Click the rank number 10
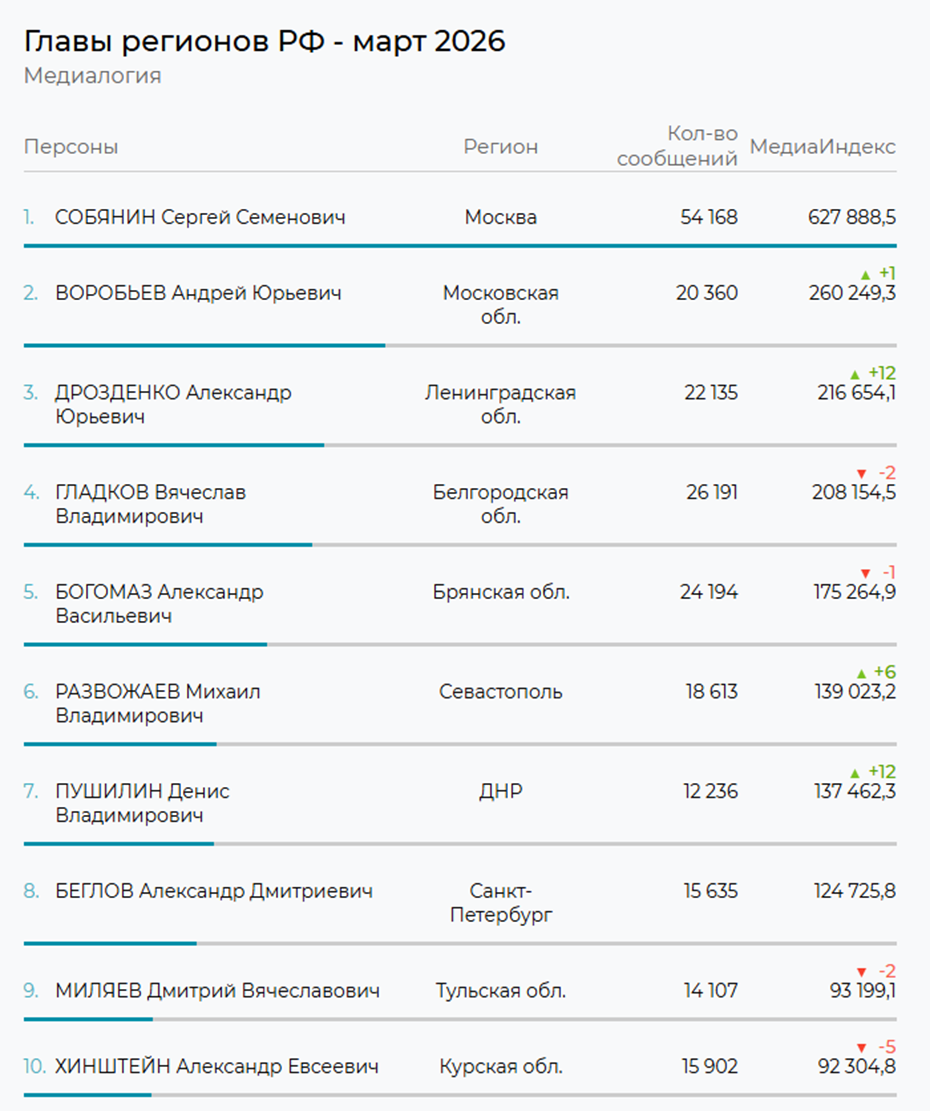Screen dimensions: 930x1111 click(x=35, y=1067)
